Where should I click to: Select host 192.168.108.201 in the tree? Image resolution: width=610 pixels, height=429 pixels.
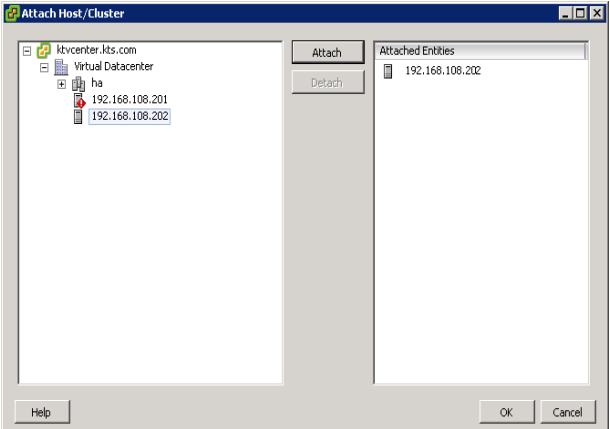130,100
